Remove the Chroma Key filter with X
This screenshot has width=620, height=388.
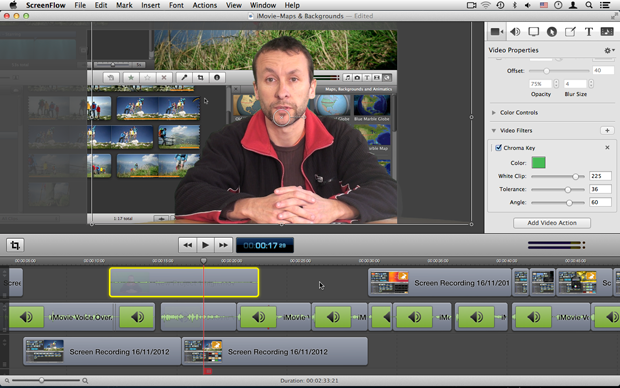pyautogui.click(x=607, y=148)
